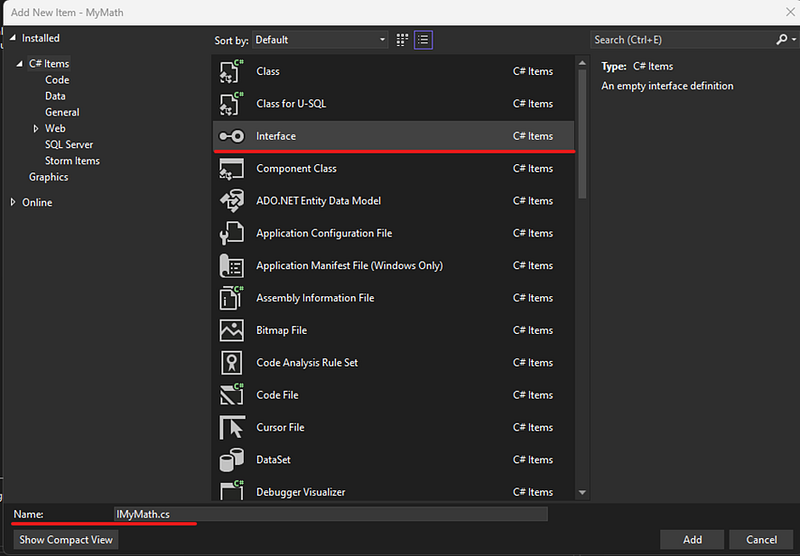Image resolution: width=800 pixels, height=556 pixels.
Task: Click 'Debugger Visualizer' template name
Action: coord(301,492)
